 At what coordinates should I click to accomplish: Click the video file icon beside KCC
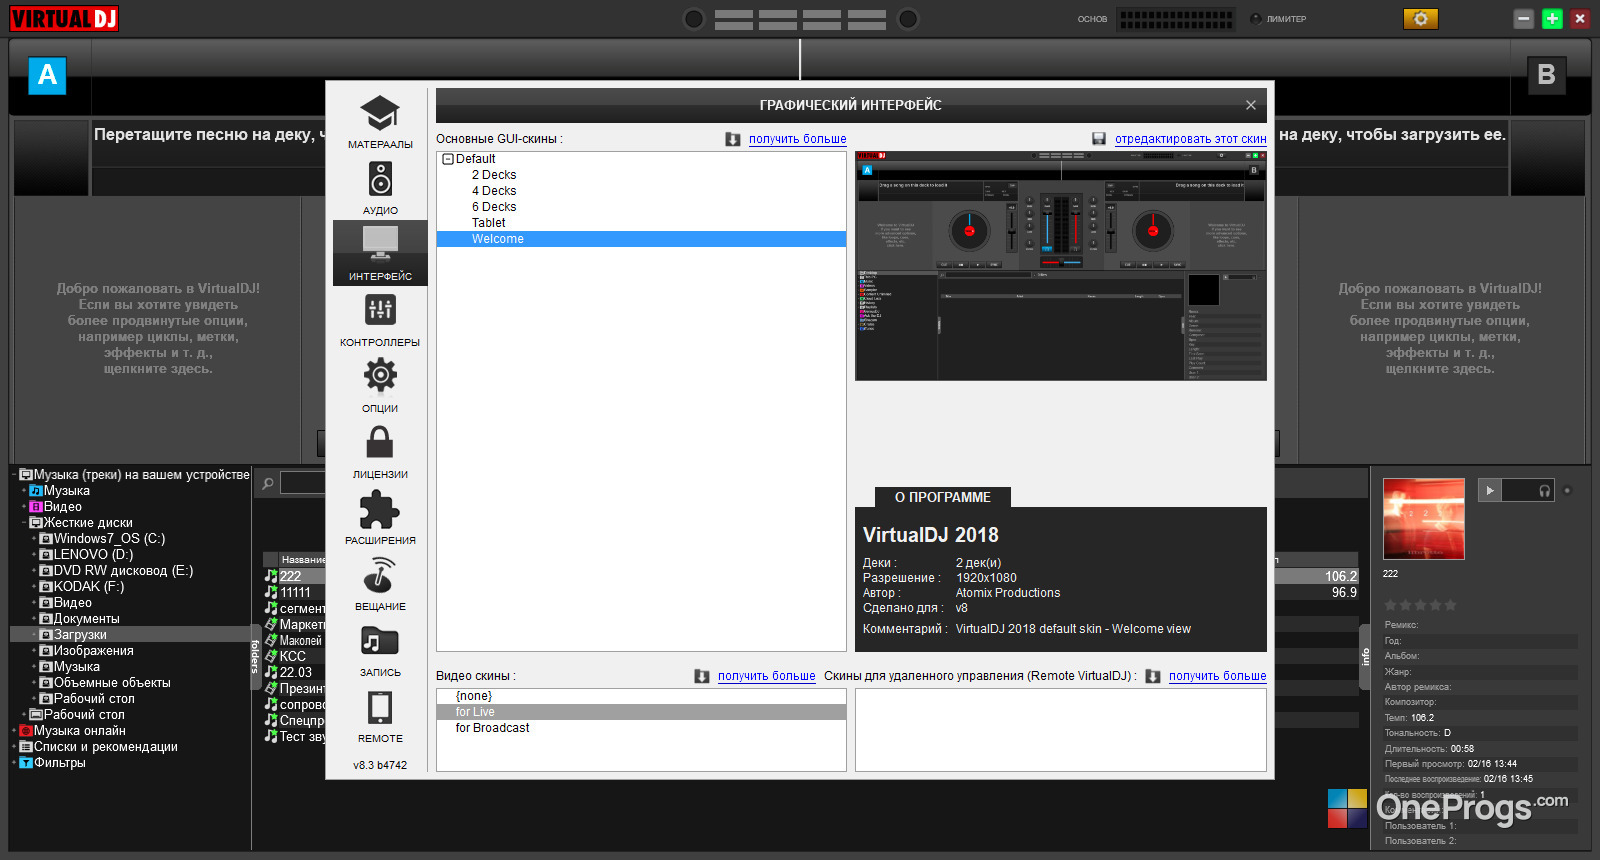click(x=271, y=656)
